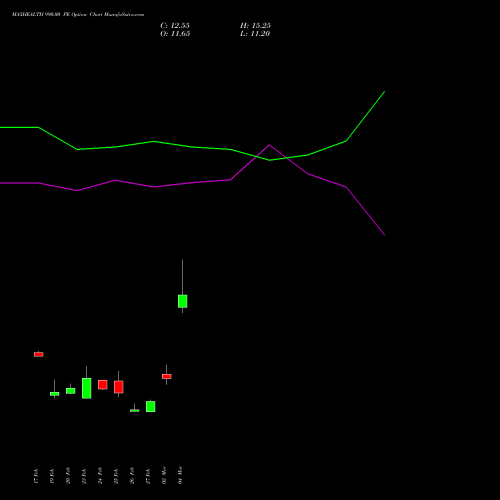Click the 04 Mar date label

pos(180,476)
